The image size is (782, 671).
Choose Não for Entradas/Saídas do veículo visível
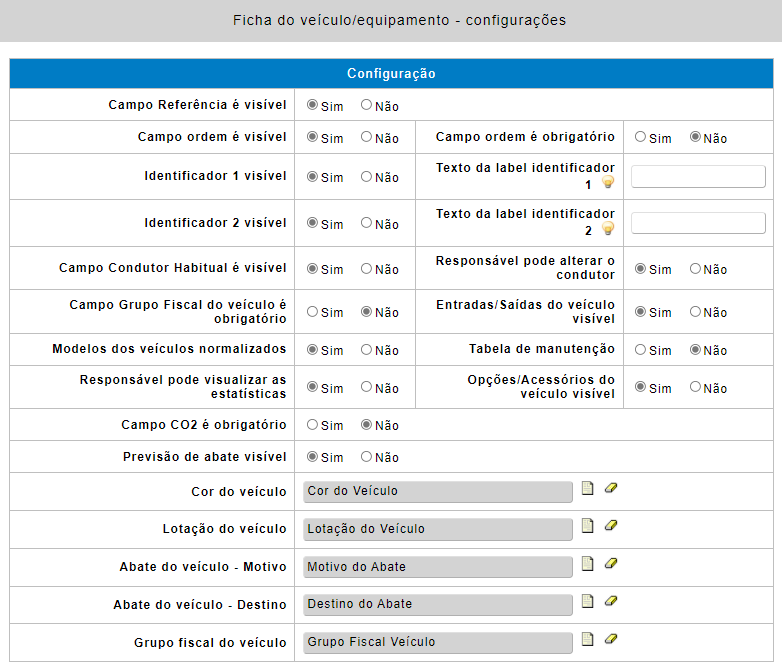point(696,312)
